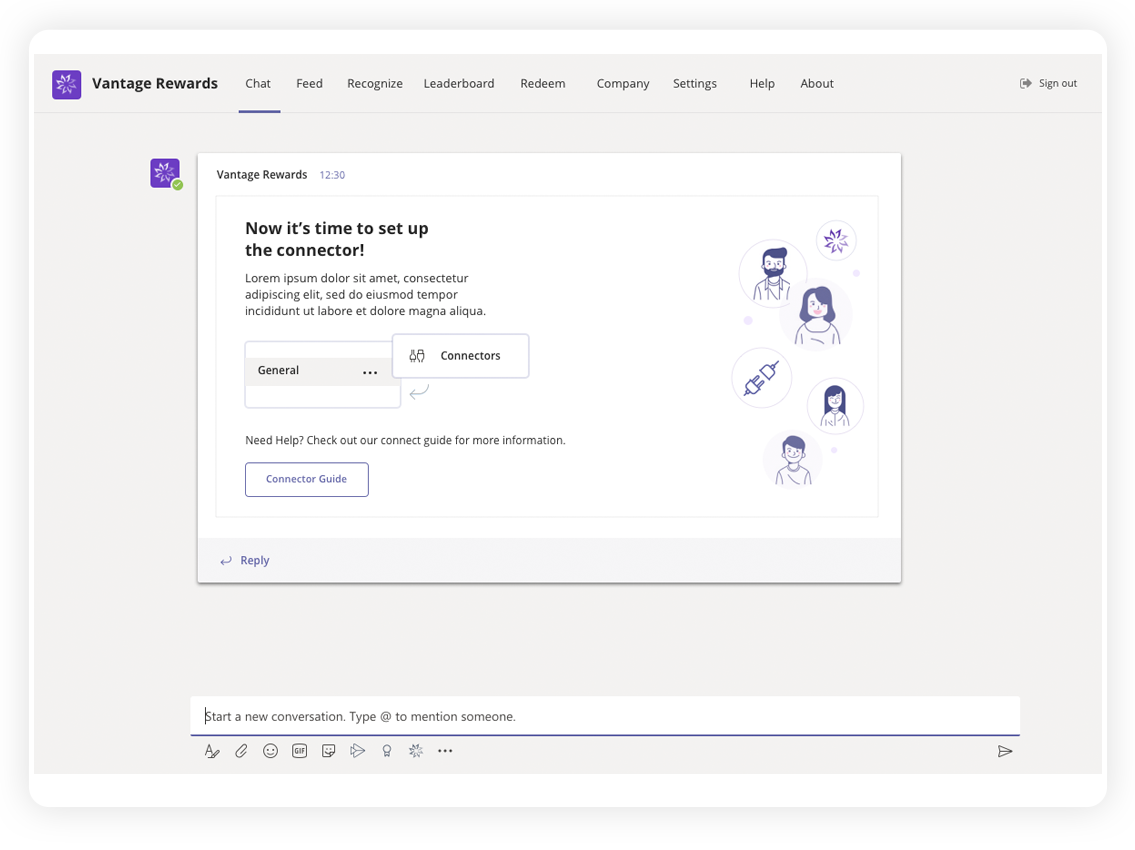Screen dimensions: 1135x850
Task: Click the plug illustration circle
Action: coord(761,378)
